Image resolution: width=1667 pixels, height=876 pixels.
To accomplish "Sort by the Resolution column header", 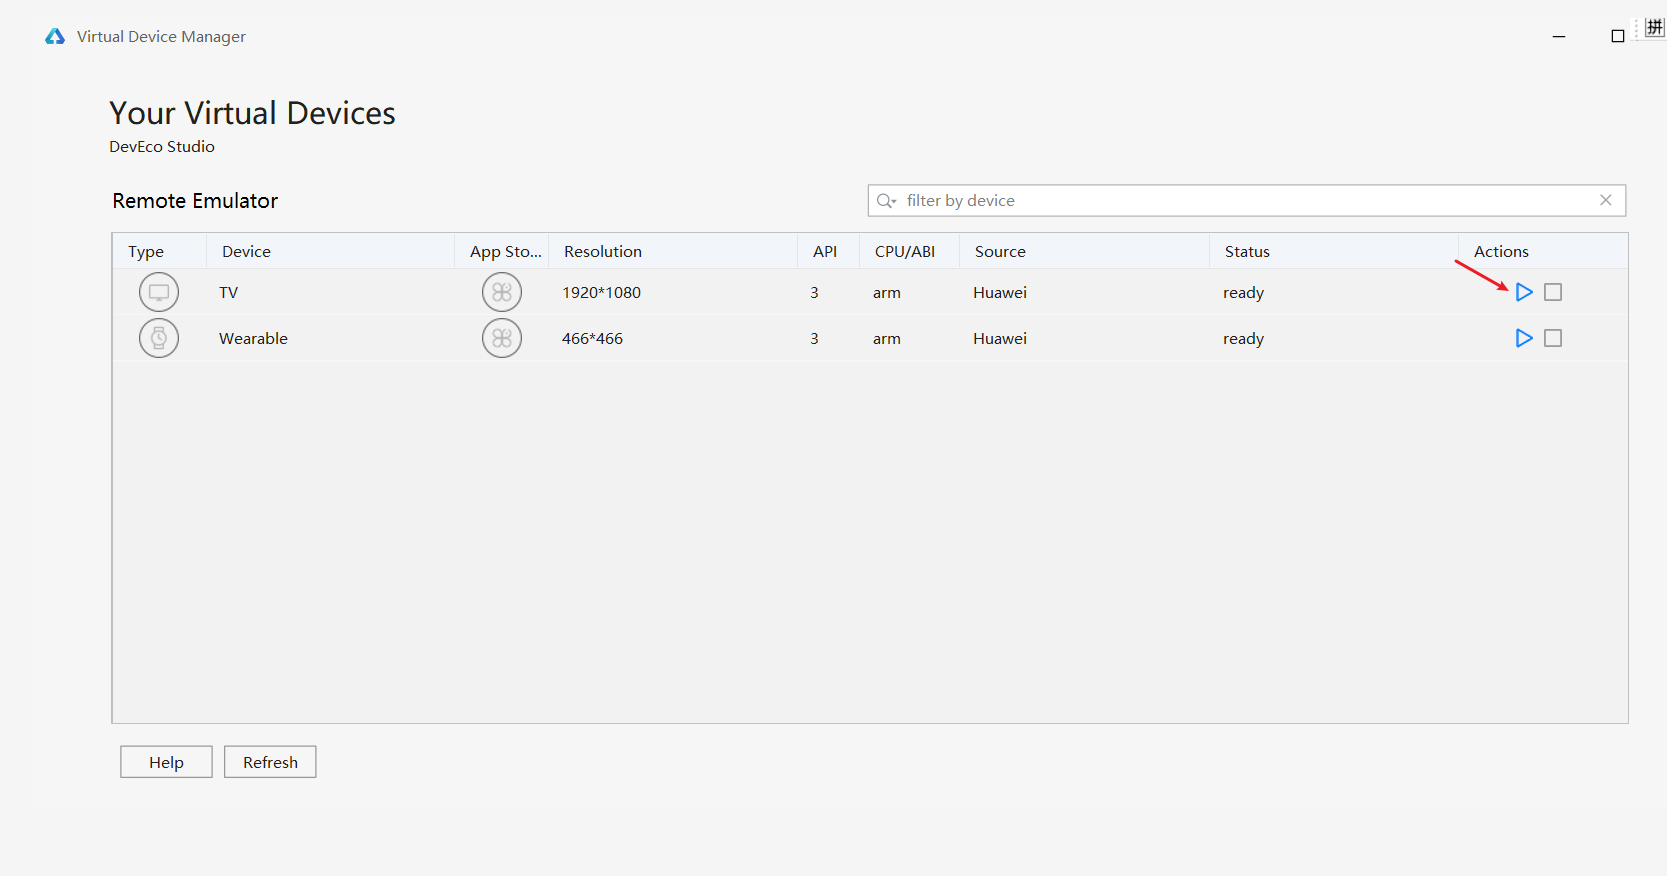I will (x=602, y=252).
